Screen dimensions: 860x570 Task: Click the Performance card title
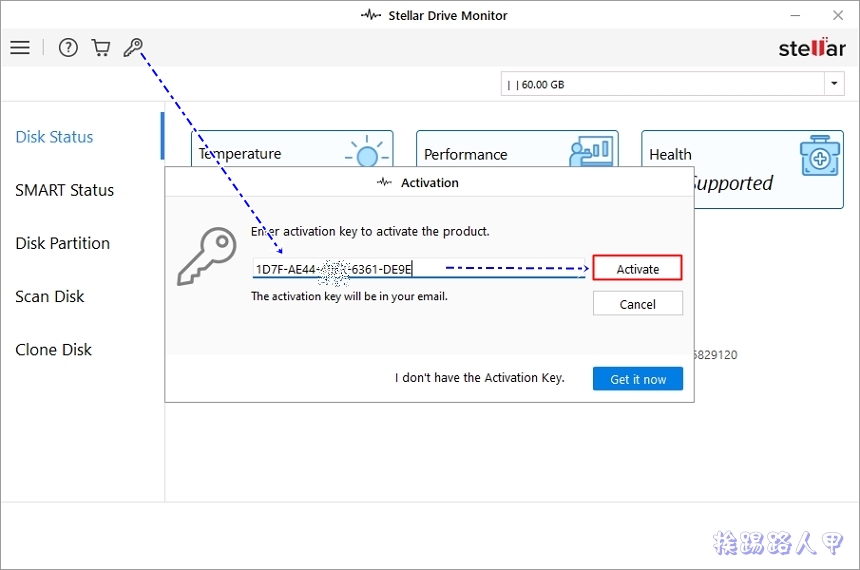[466, 155]
